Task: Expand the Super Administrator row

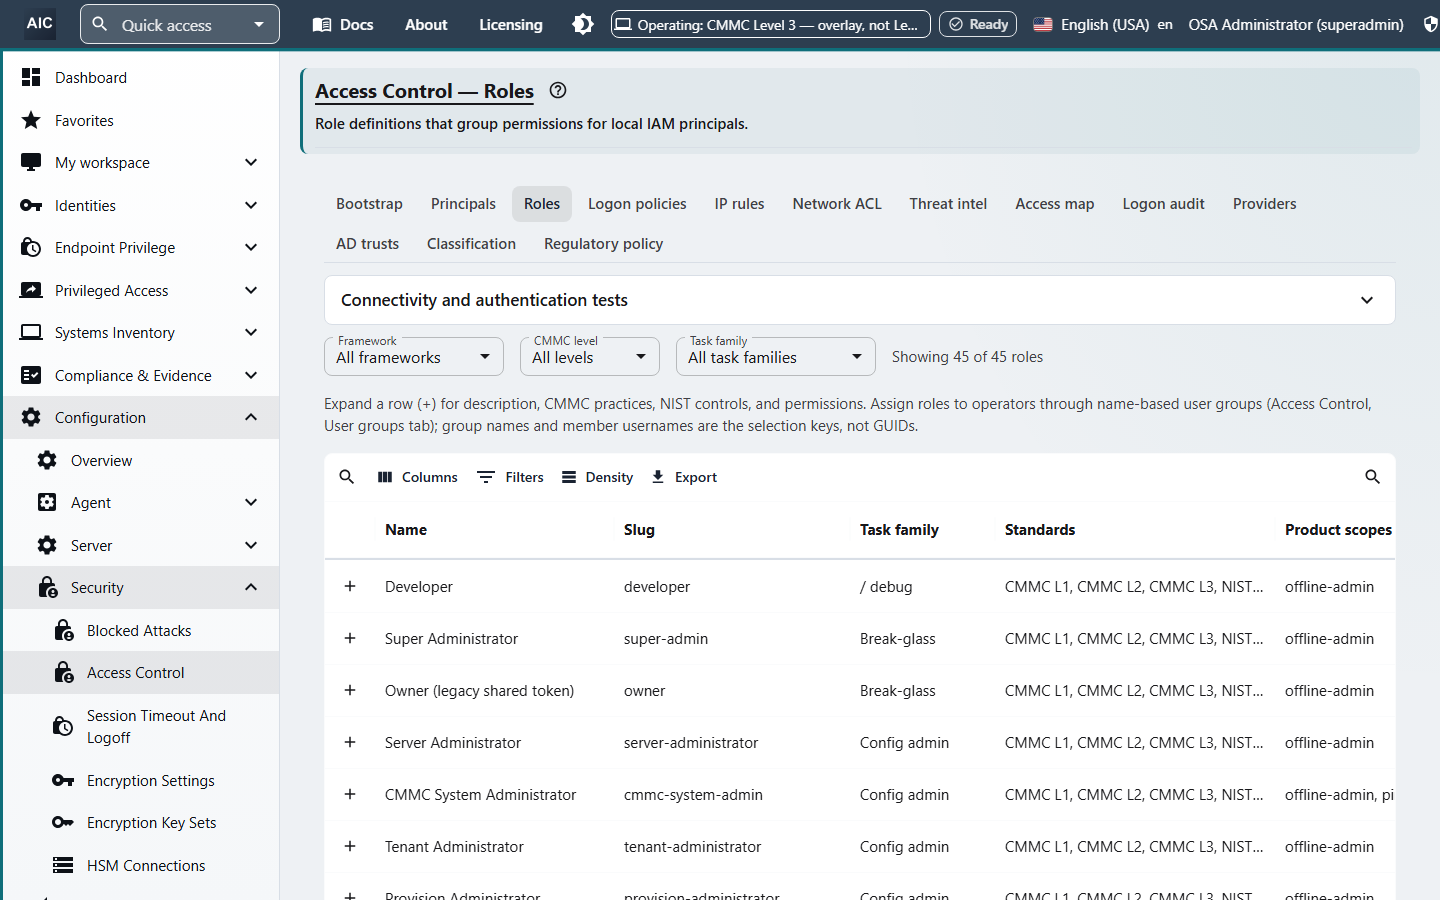Action: click(x=350, y=638)
